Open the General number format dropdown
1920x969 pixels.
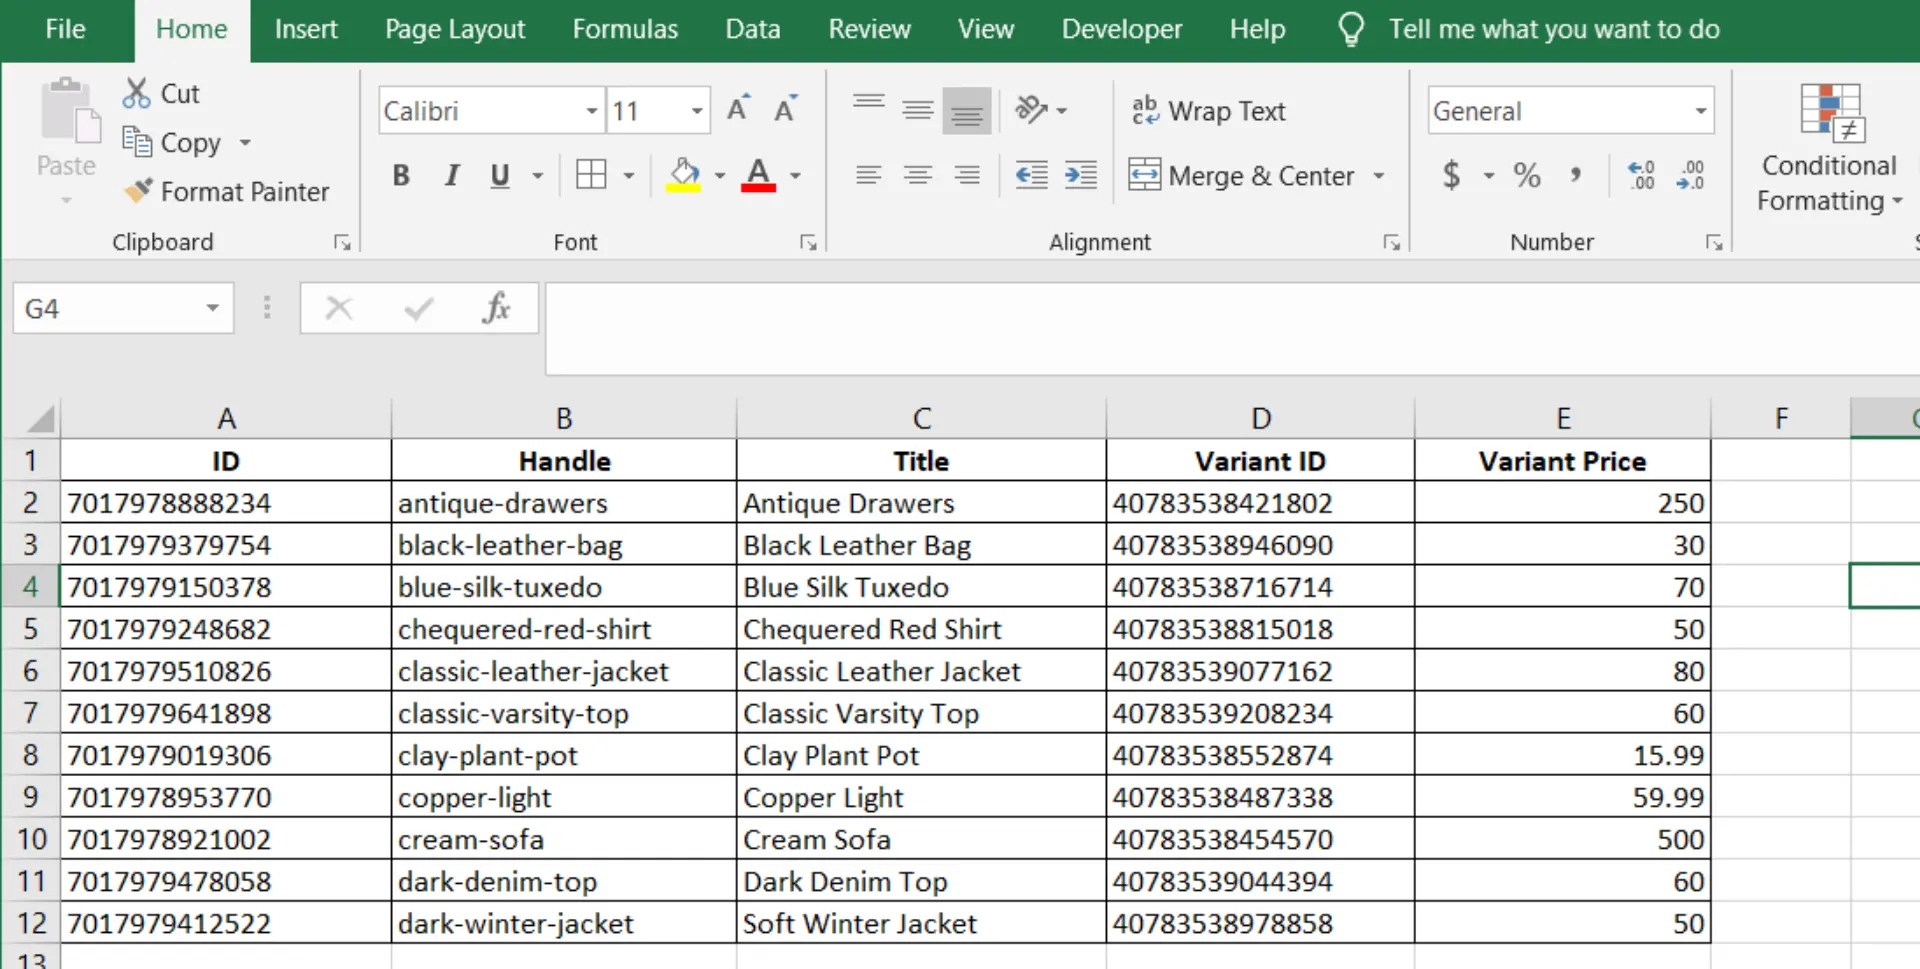tap(1700, 111)
